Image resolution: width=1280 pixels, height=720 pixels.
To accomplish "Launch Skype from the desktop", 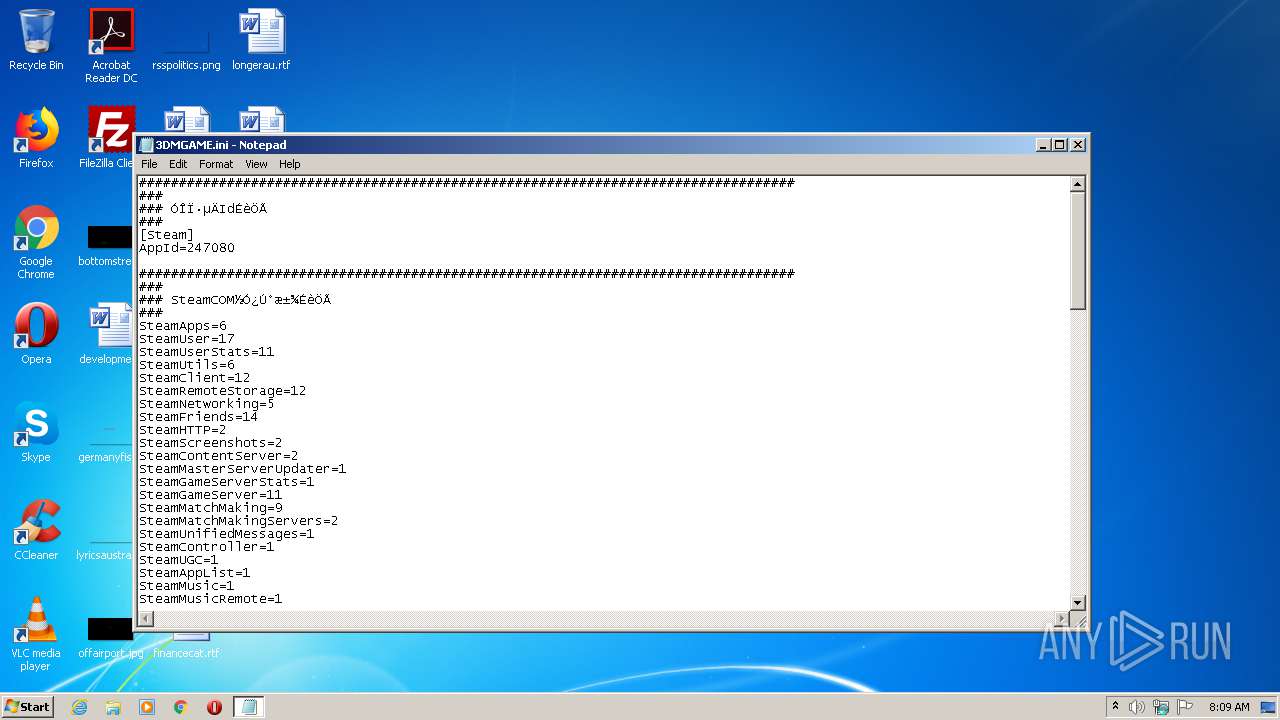I will tap(36, 432).
